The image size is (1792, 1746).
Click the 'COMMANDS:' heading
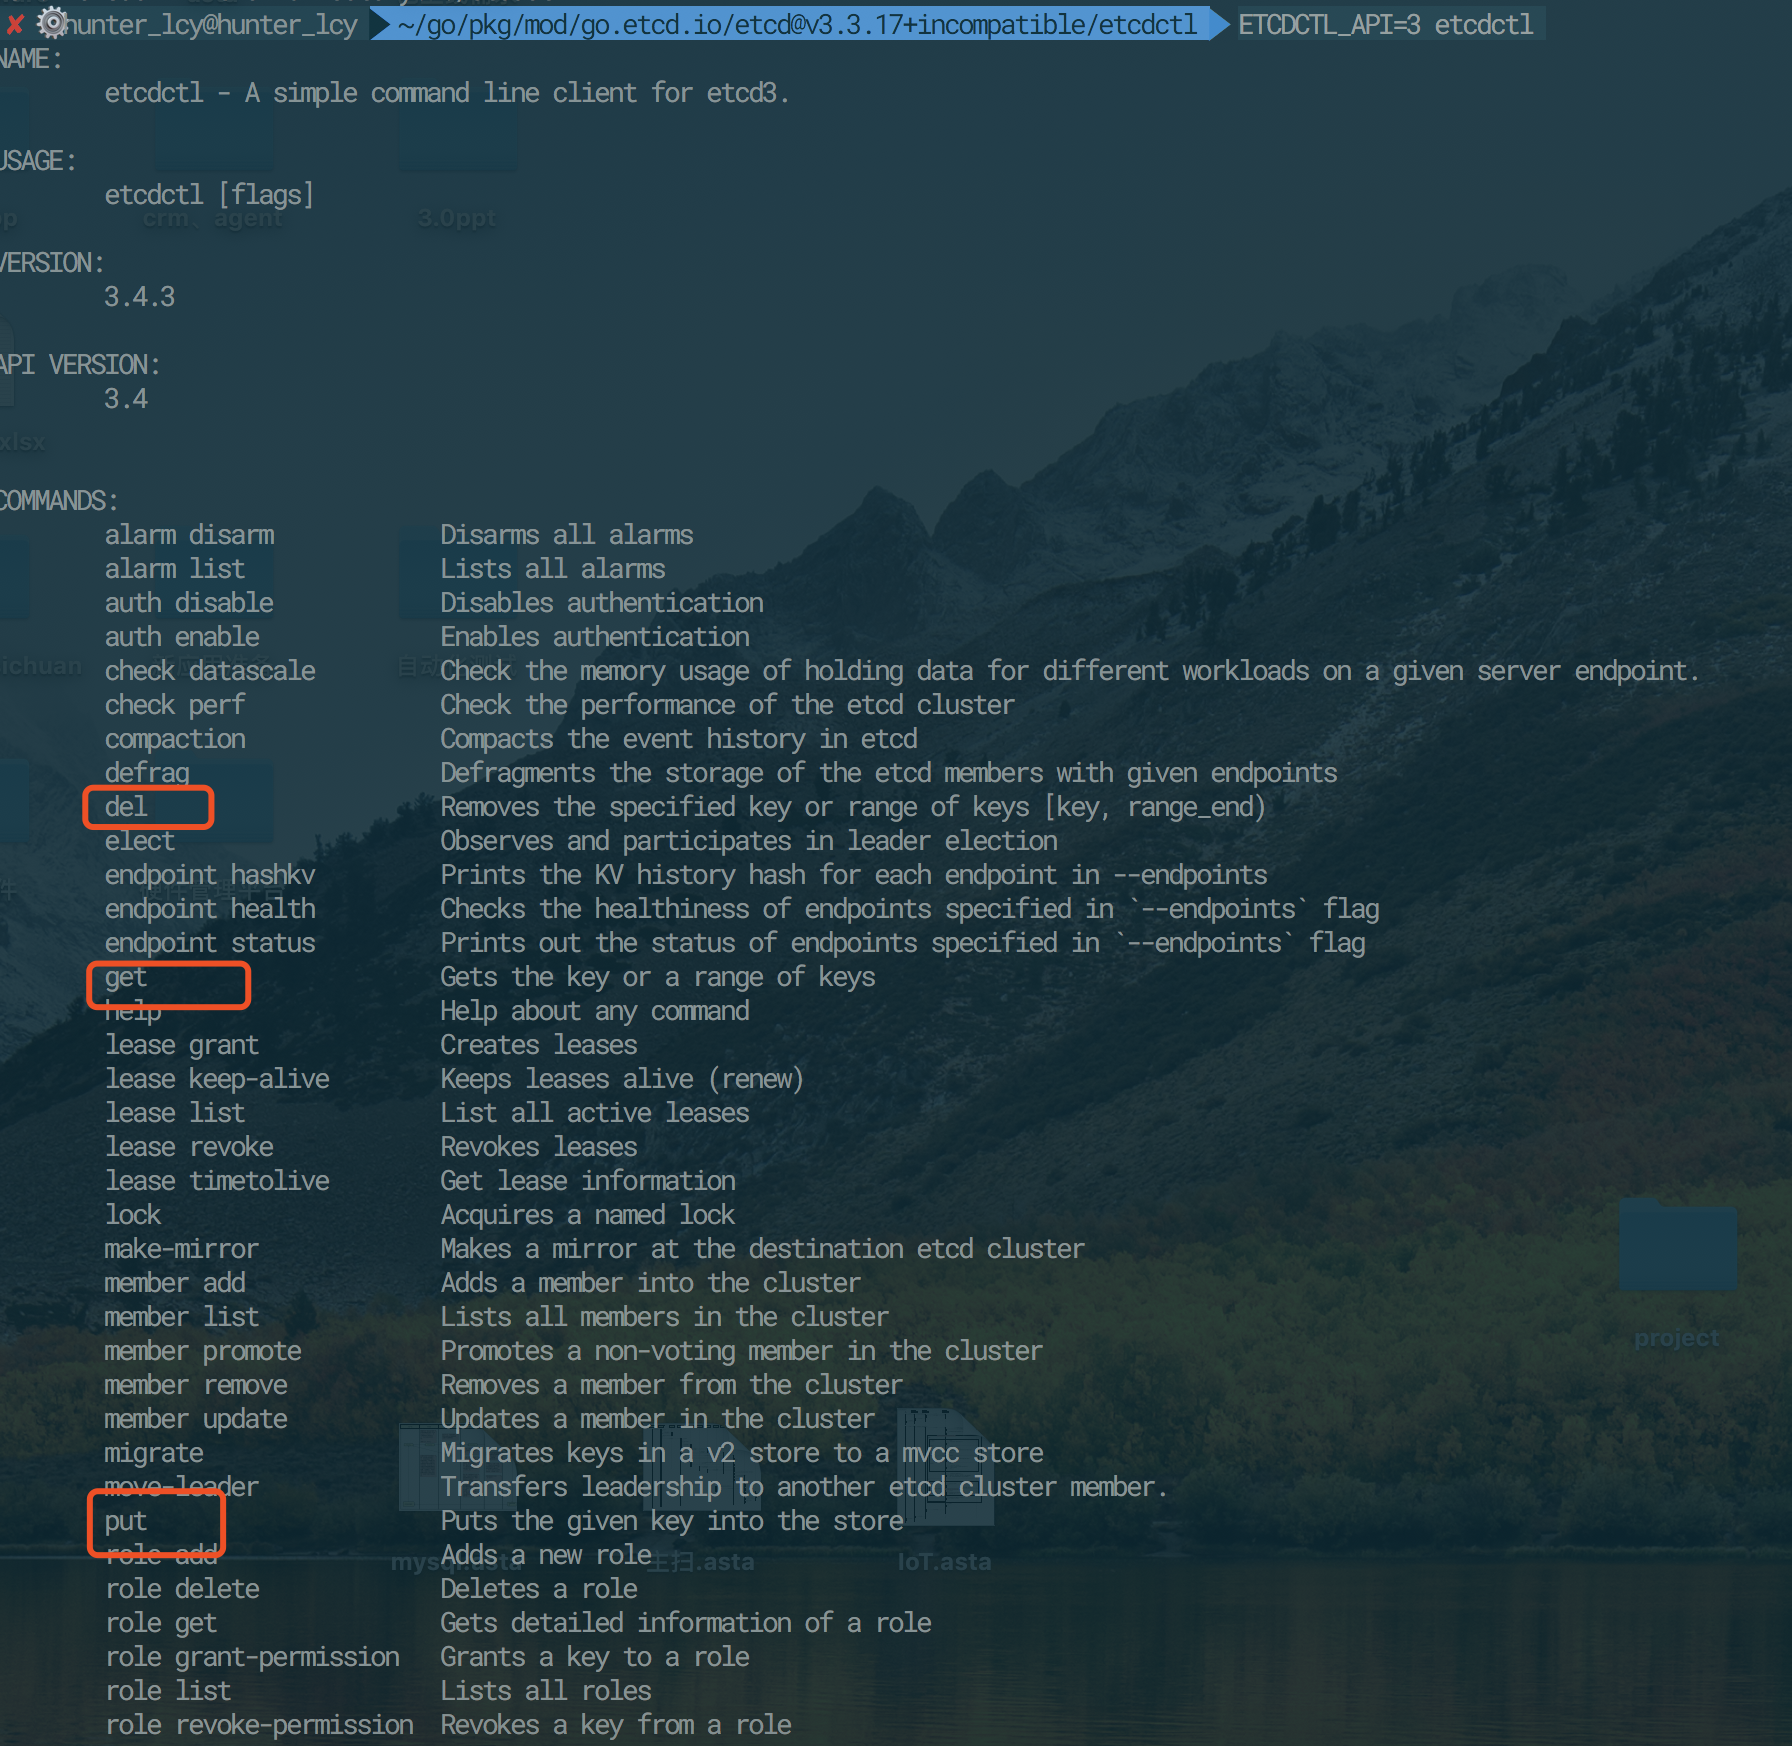[59, 501]
